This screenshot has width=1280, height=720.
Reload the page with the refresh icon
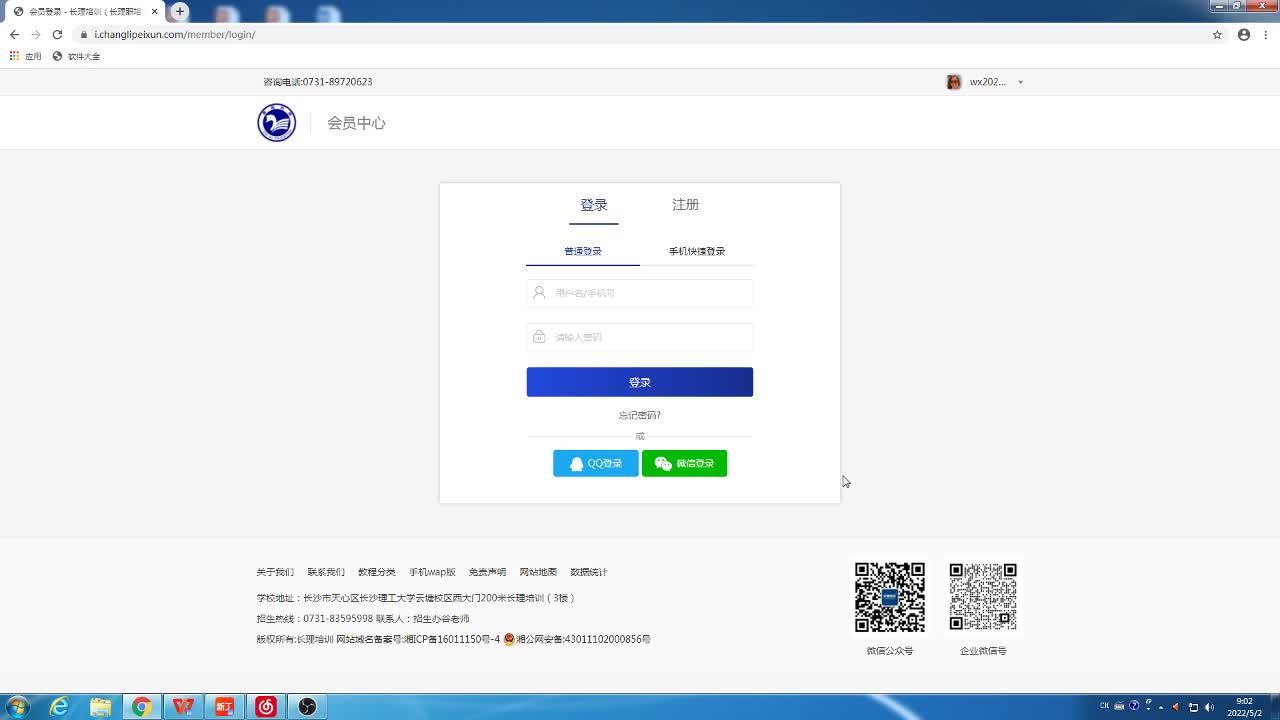pyautogui.click(x=57, y=34)
